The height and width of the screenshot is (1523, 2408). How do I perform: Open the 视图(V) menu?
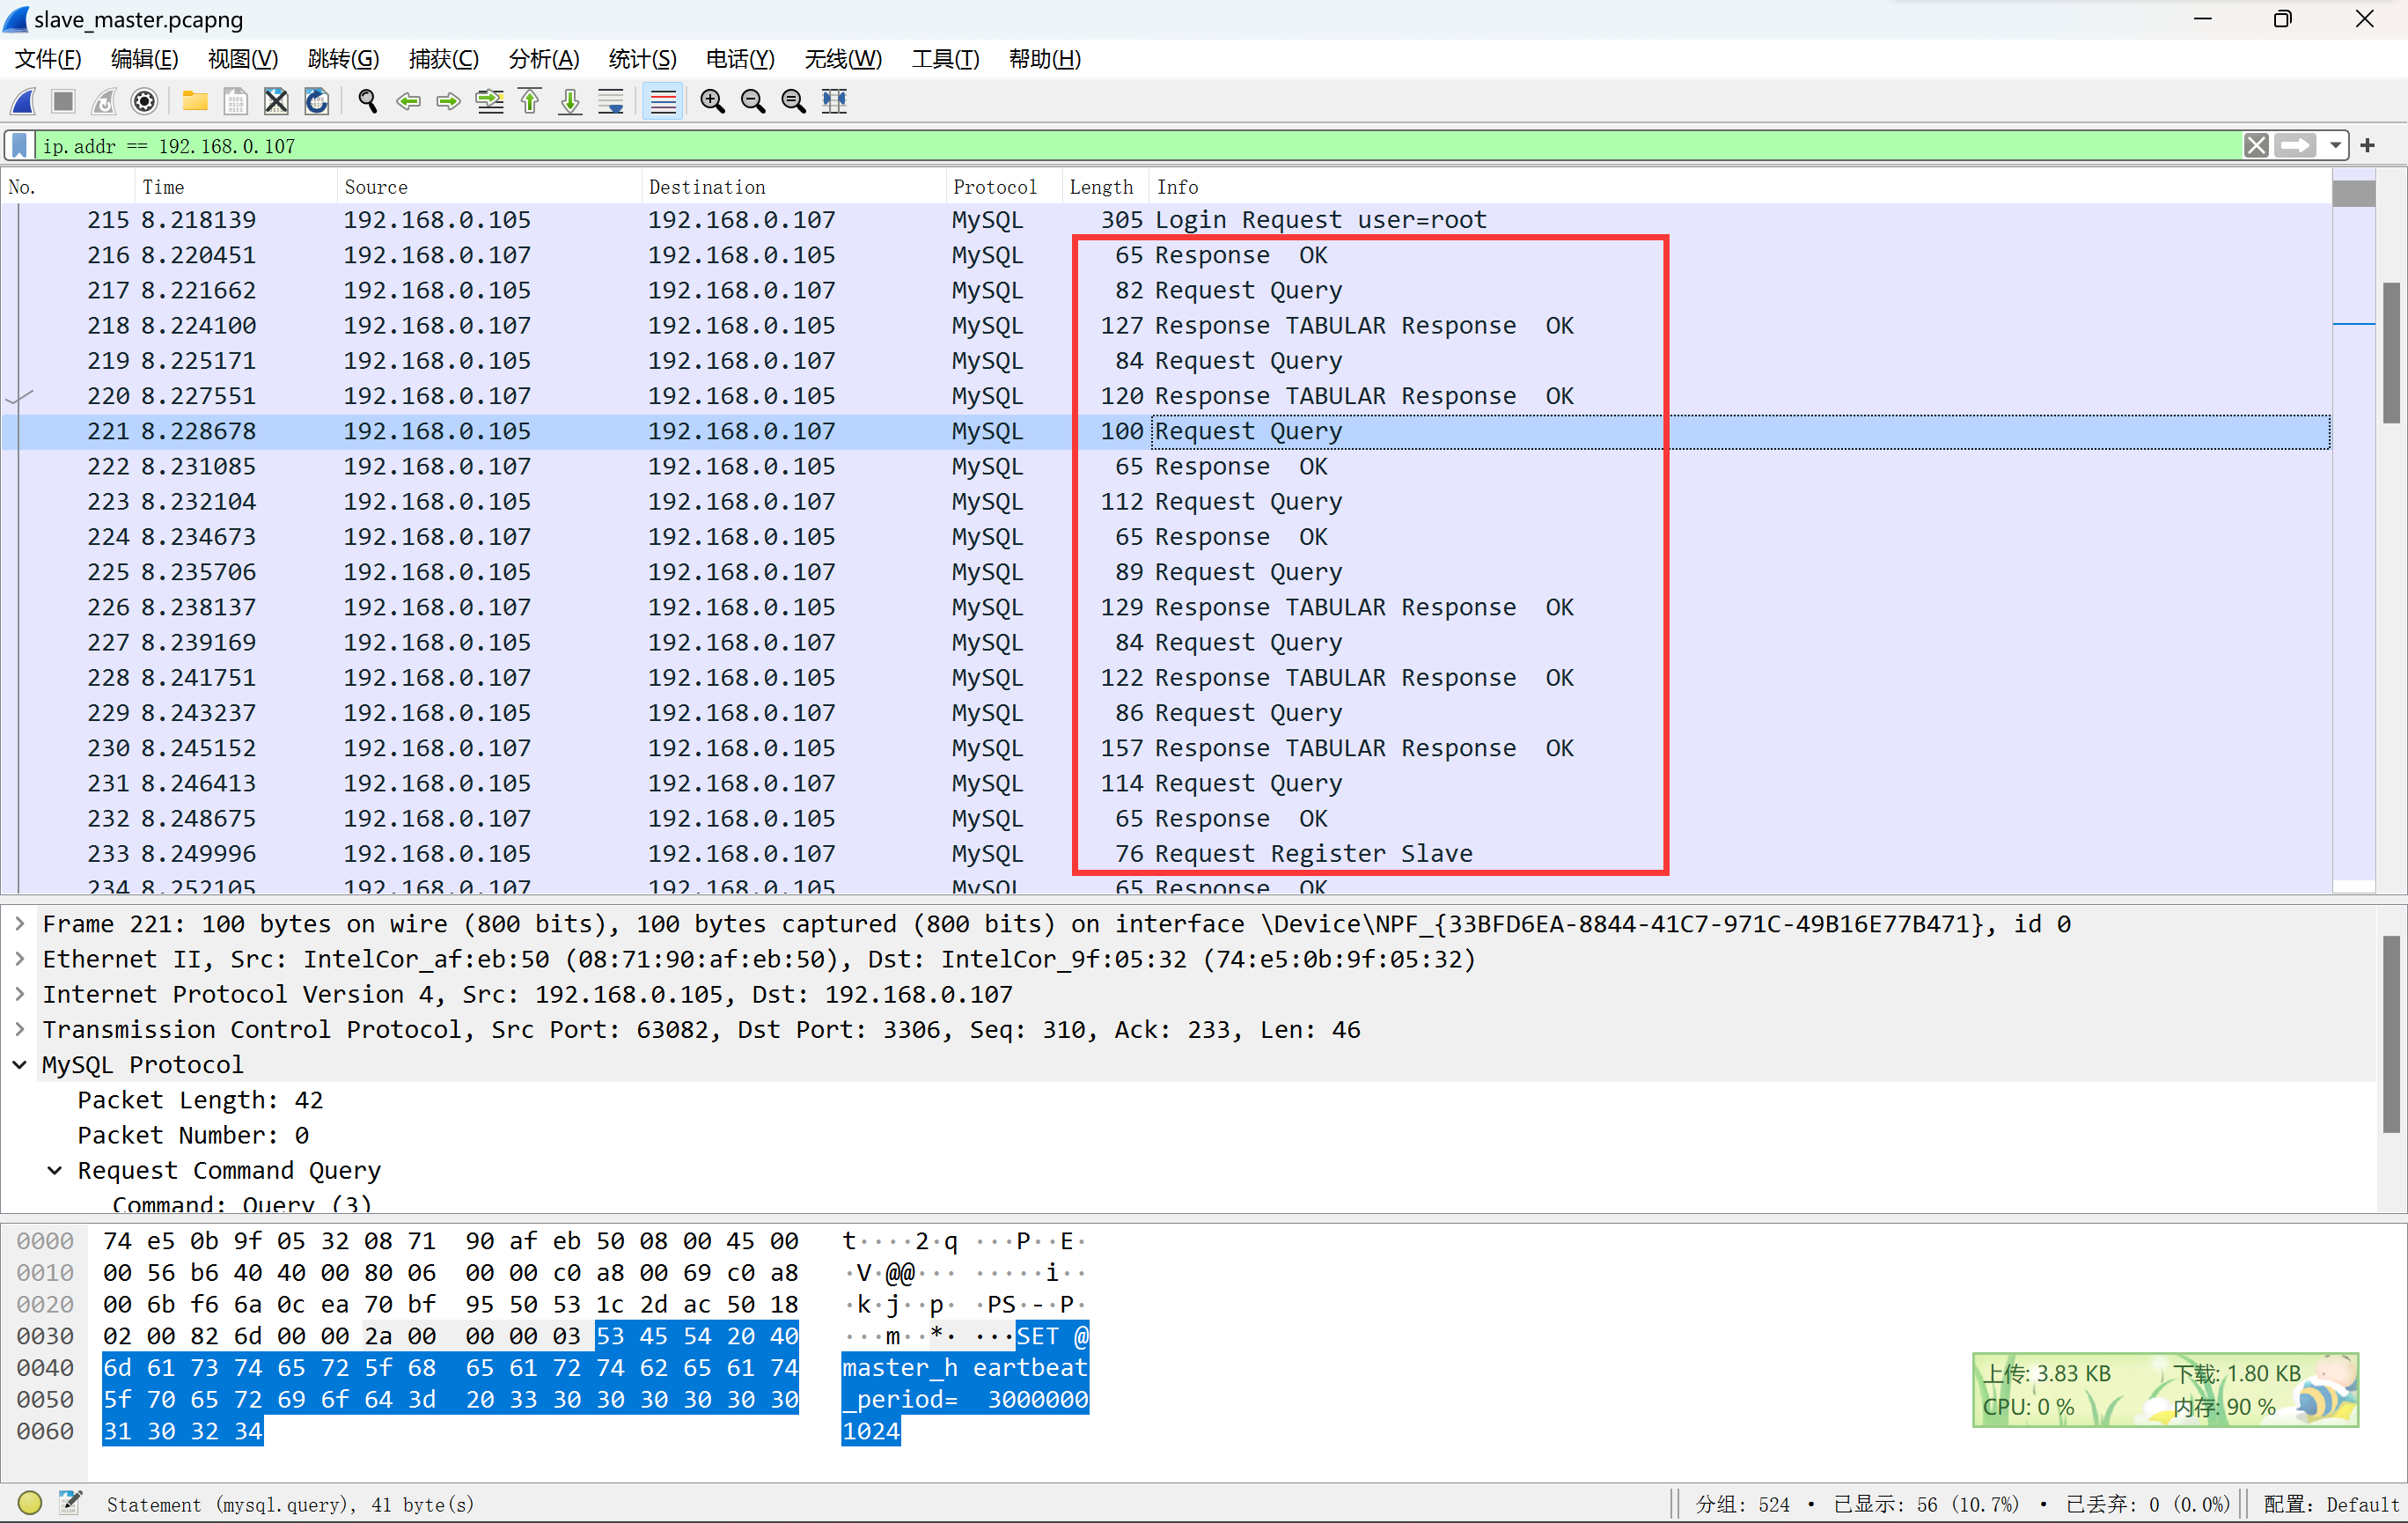[243, 59]
